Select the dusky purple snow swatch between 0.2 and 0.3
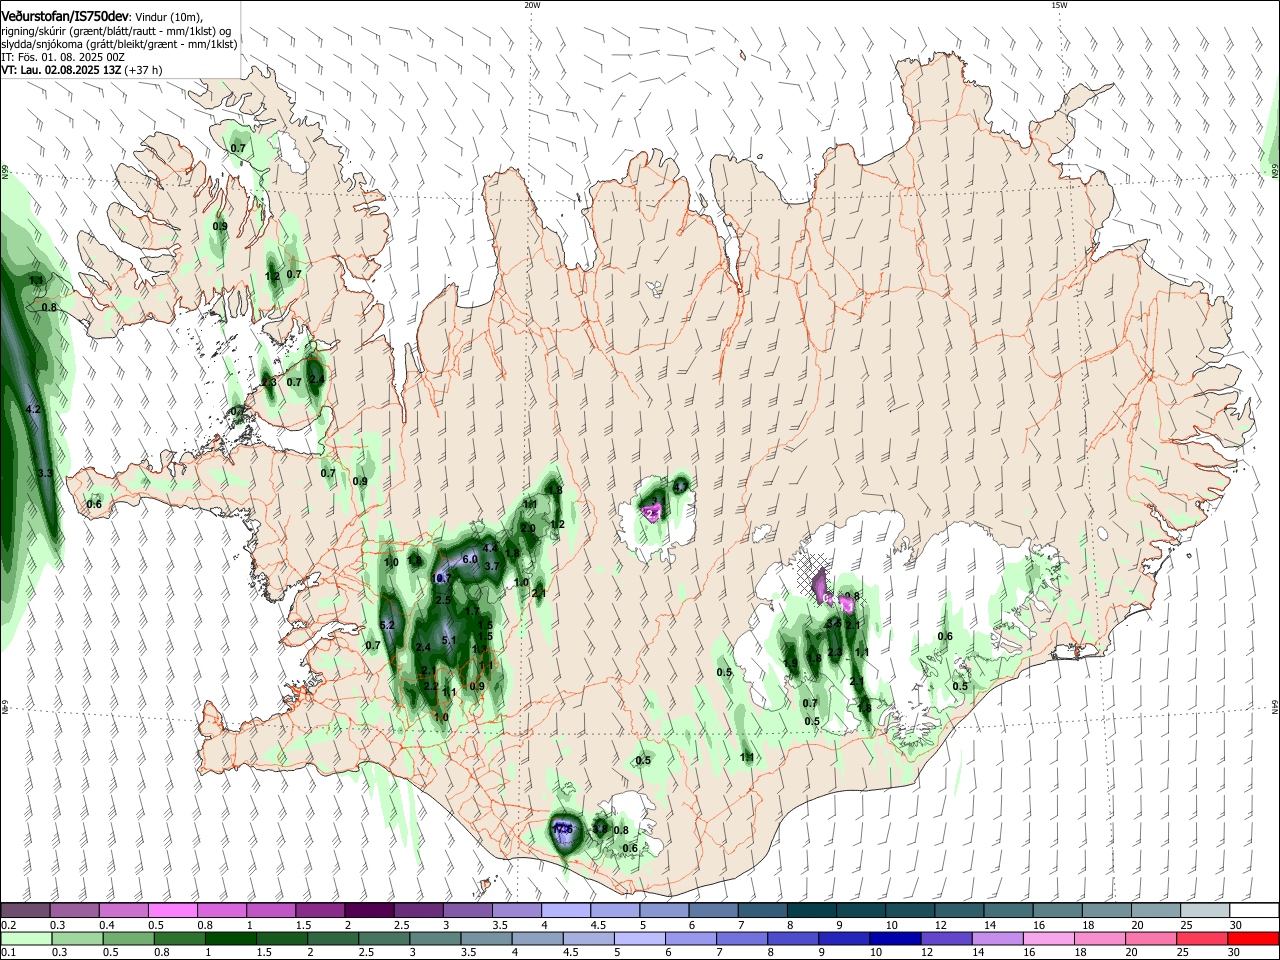This screenshot has width=1280, height=960. (25, 911)
